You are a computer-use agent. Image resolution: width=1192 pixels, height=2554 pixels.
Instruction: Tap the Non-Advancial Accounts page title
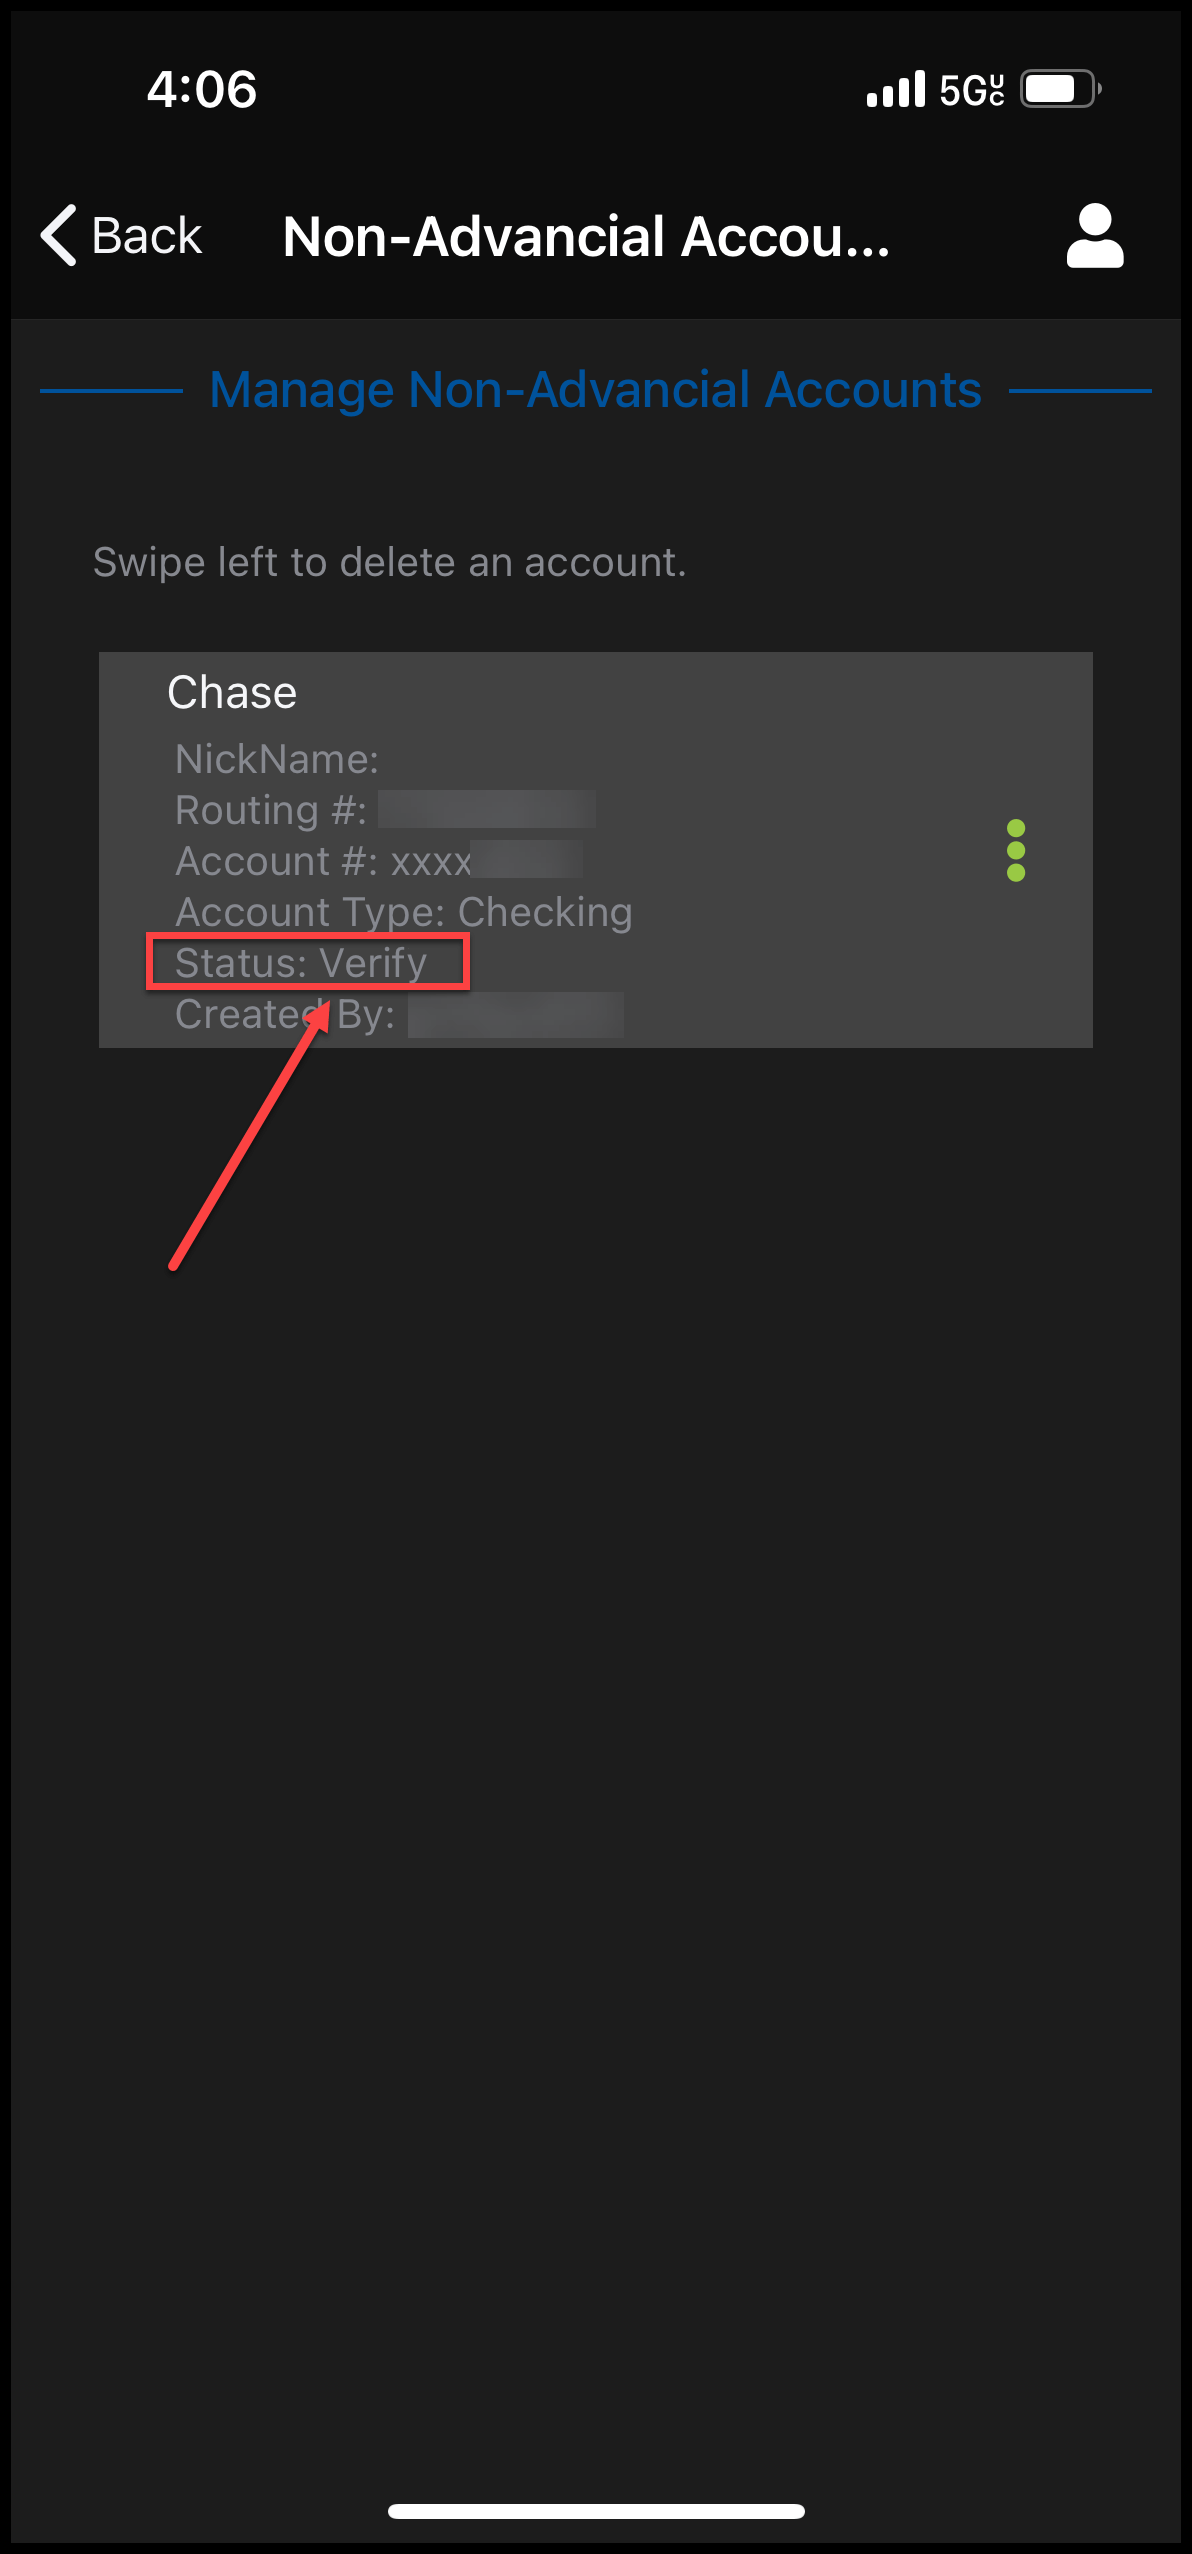(x=586, y=238)
